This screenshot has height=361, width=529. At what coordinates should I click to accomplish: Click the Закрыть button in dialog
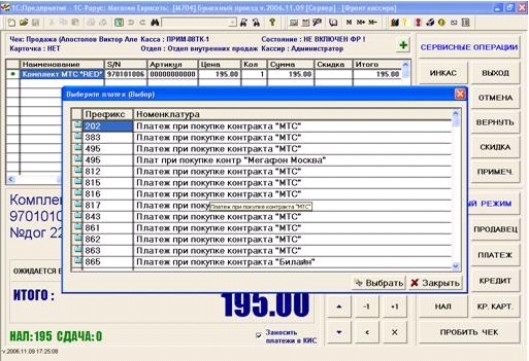(x=435, y=283)
